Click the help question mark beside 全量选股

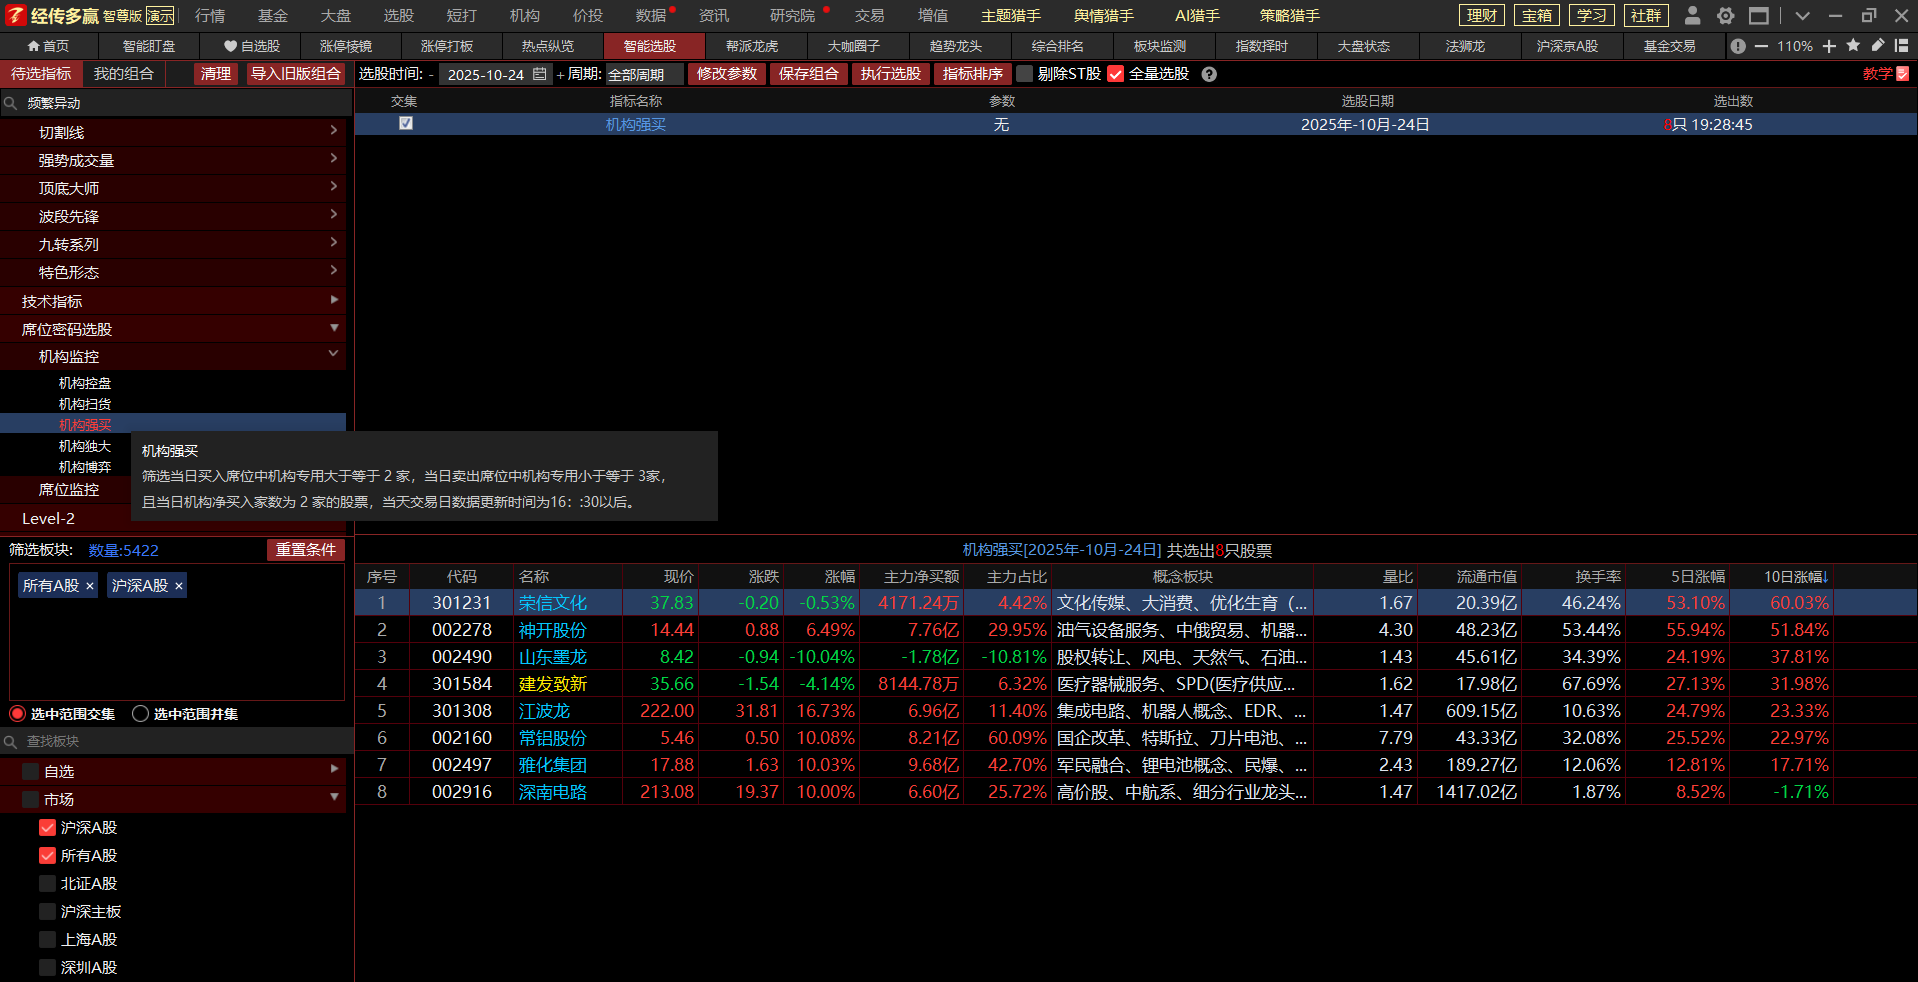[1209, 74]
